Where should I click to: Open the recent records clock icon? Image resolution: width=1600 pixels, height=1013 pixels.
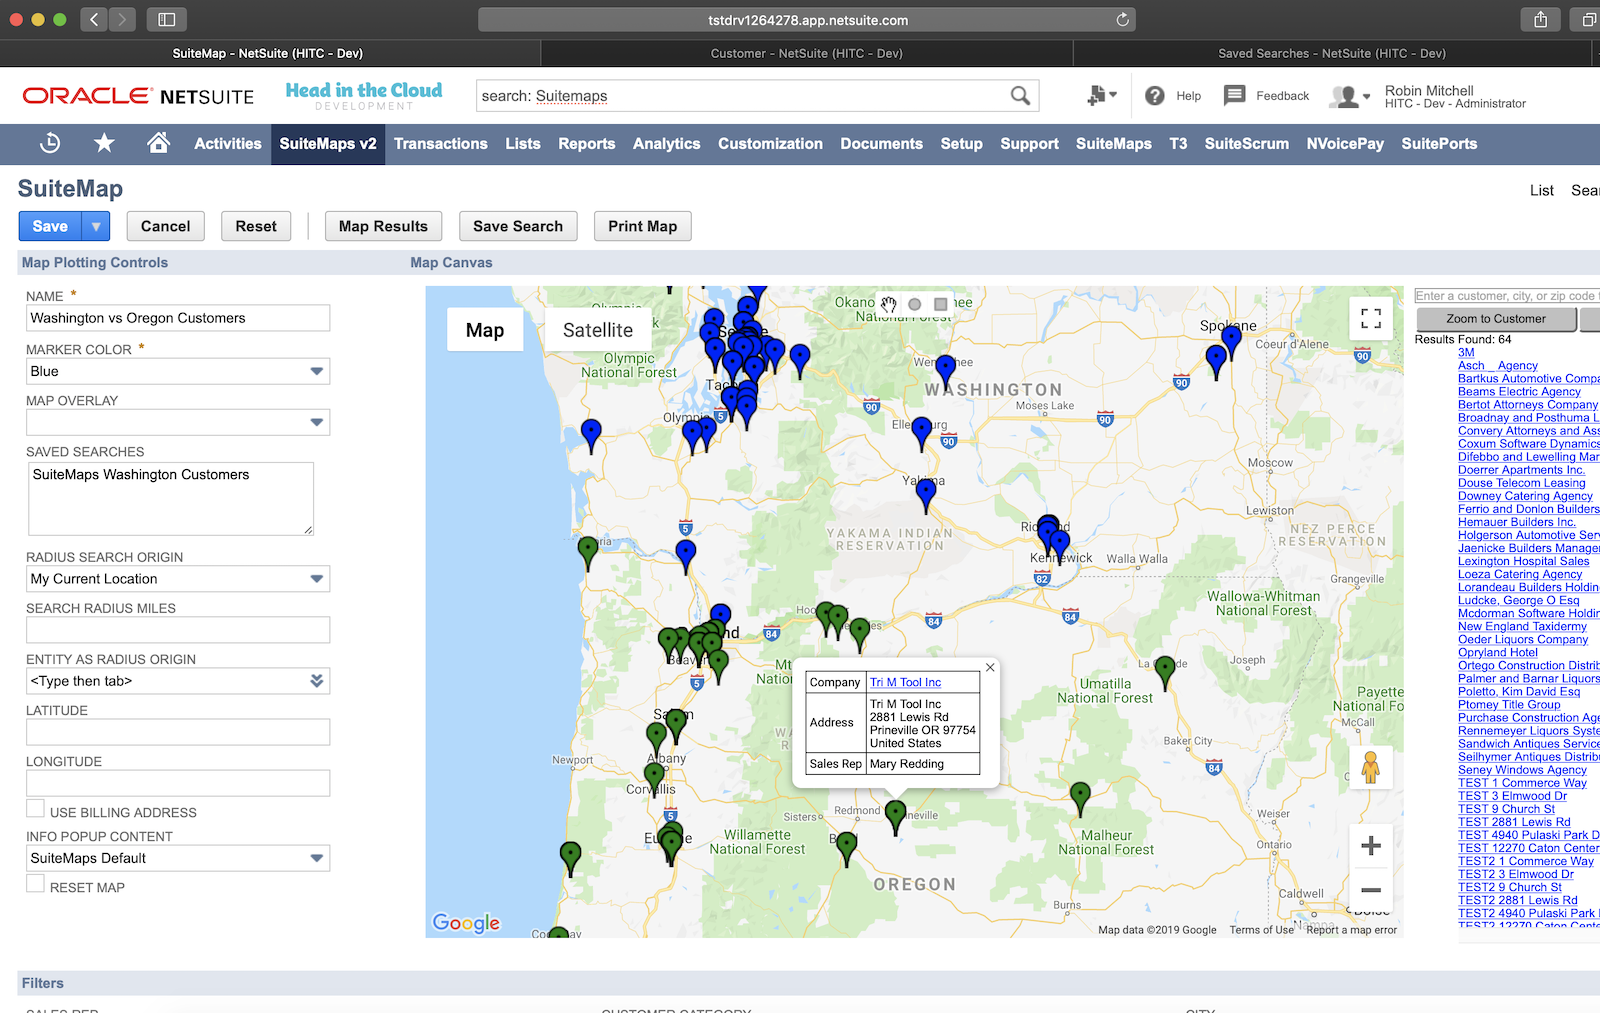[50, 144]
